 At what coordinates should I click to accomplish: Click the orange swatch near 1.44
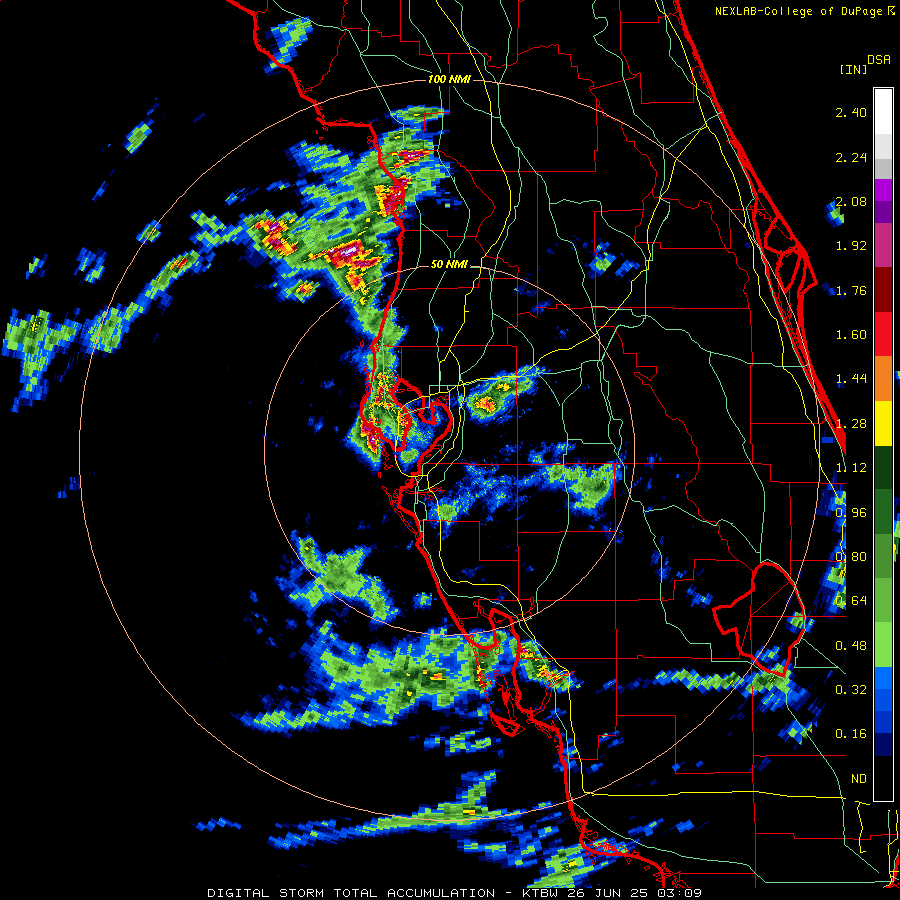(x=883, y=378)
